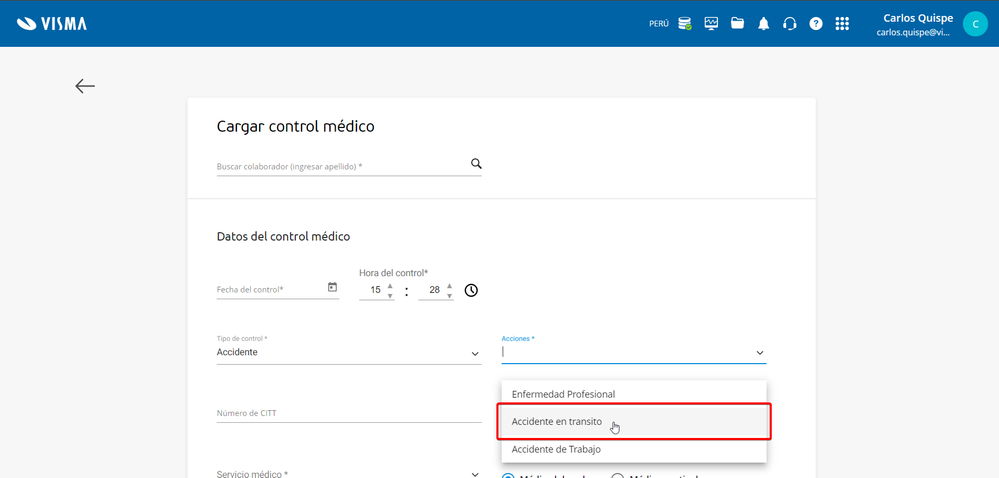Click the clock time picker icon
This screenshot has width=999, height=478.
pos(471,291)
